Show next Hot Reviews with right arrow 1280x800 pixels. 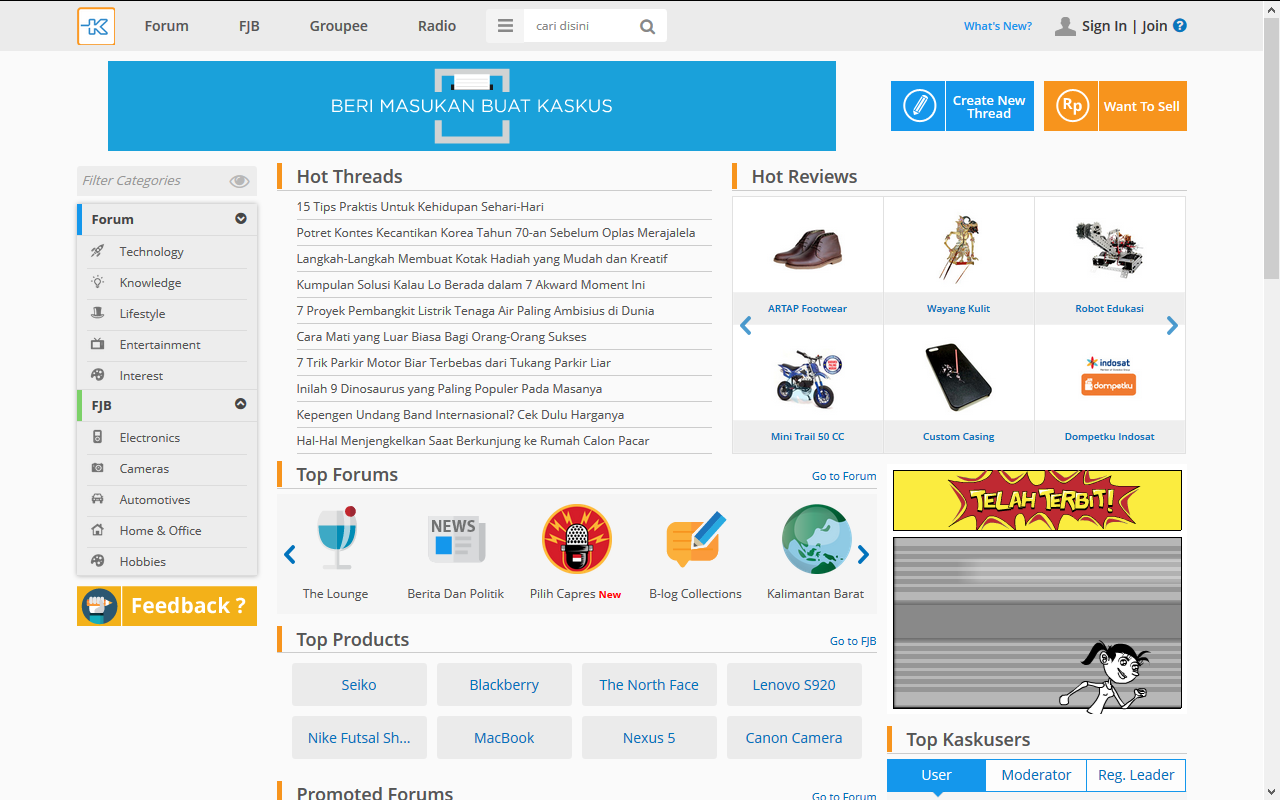(1172, 325)
